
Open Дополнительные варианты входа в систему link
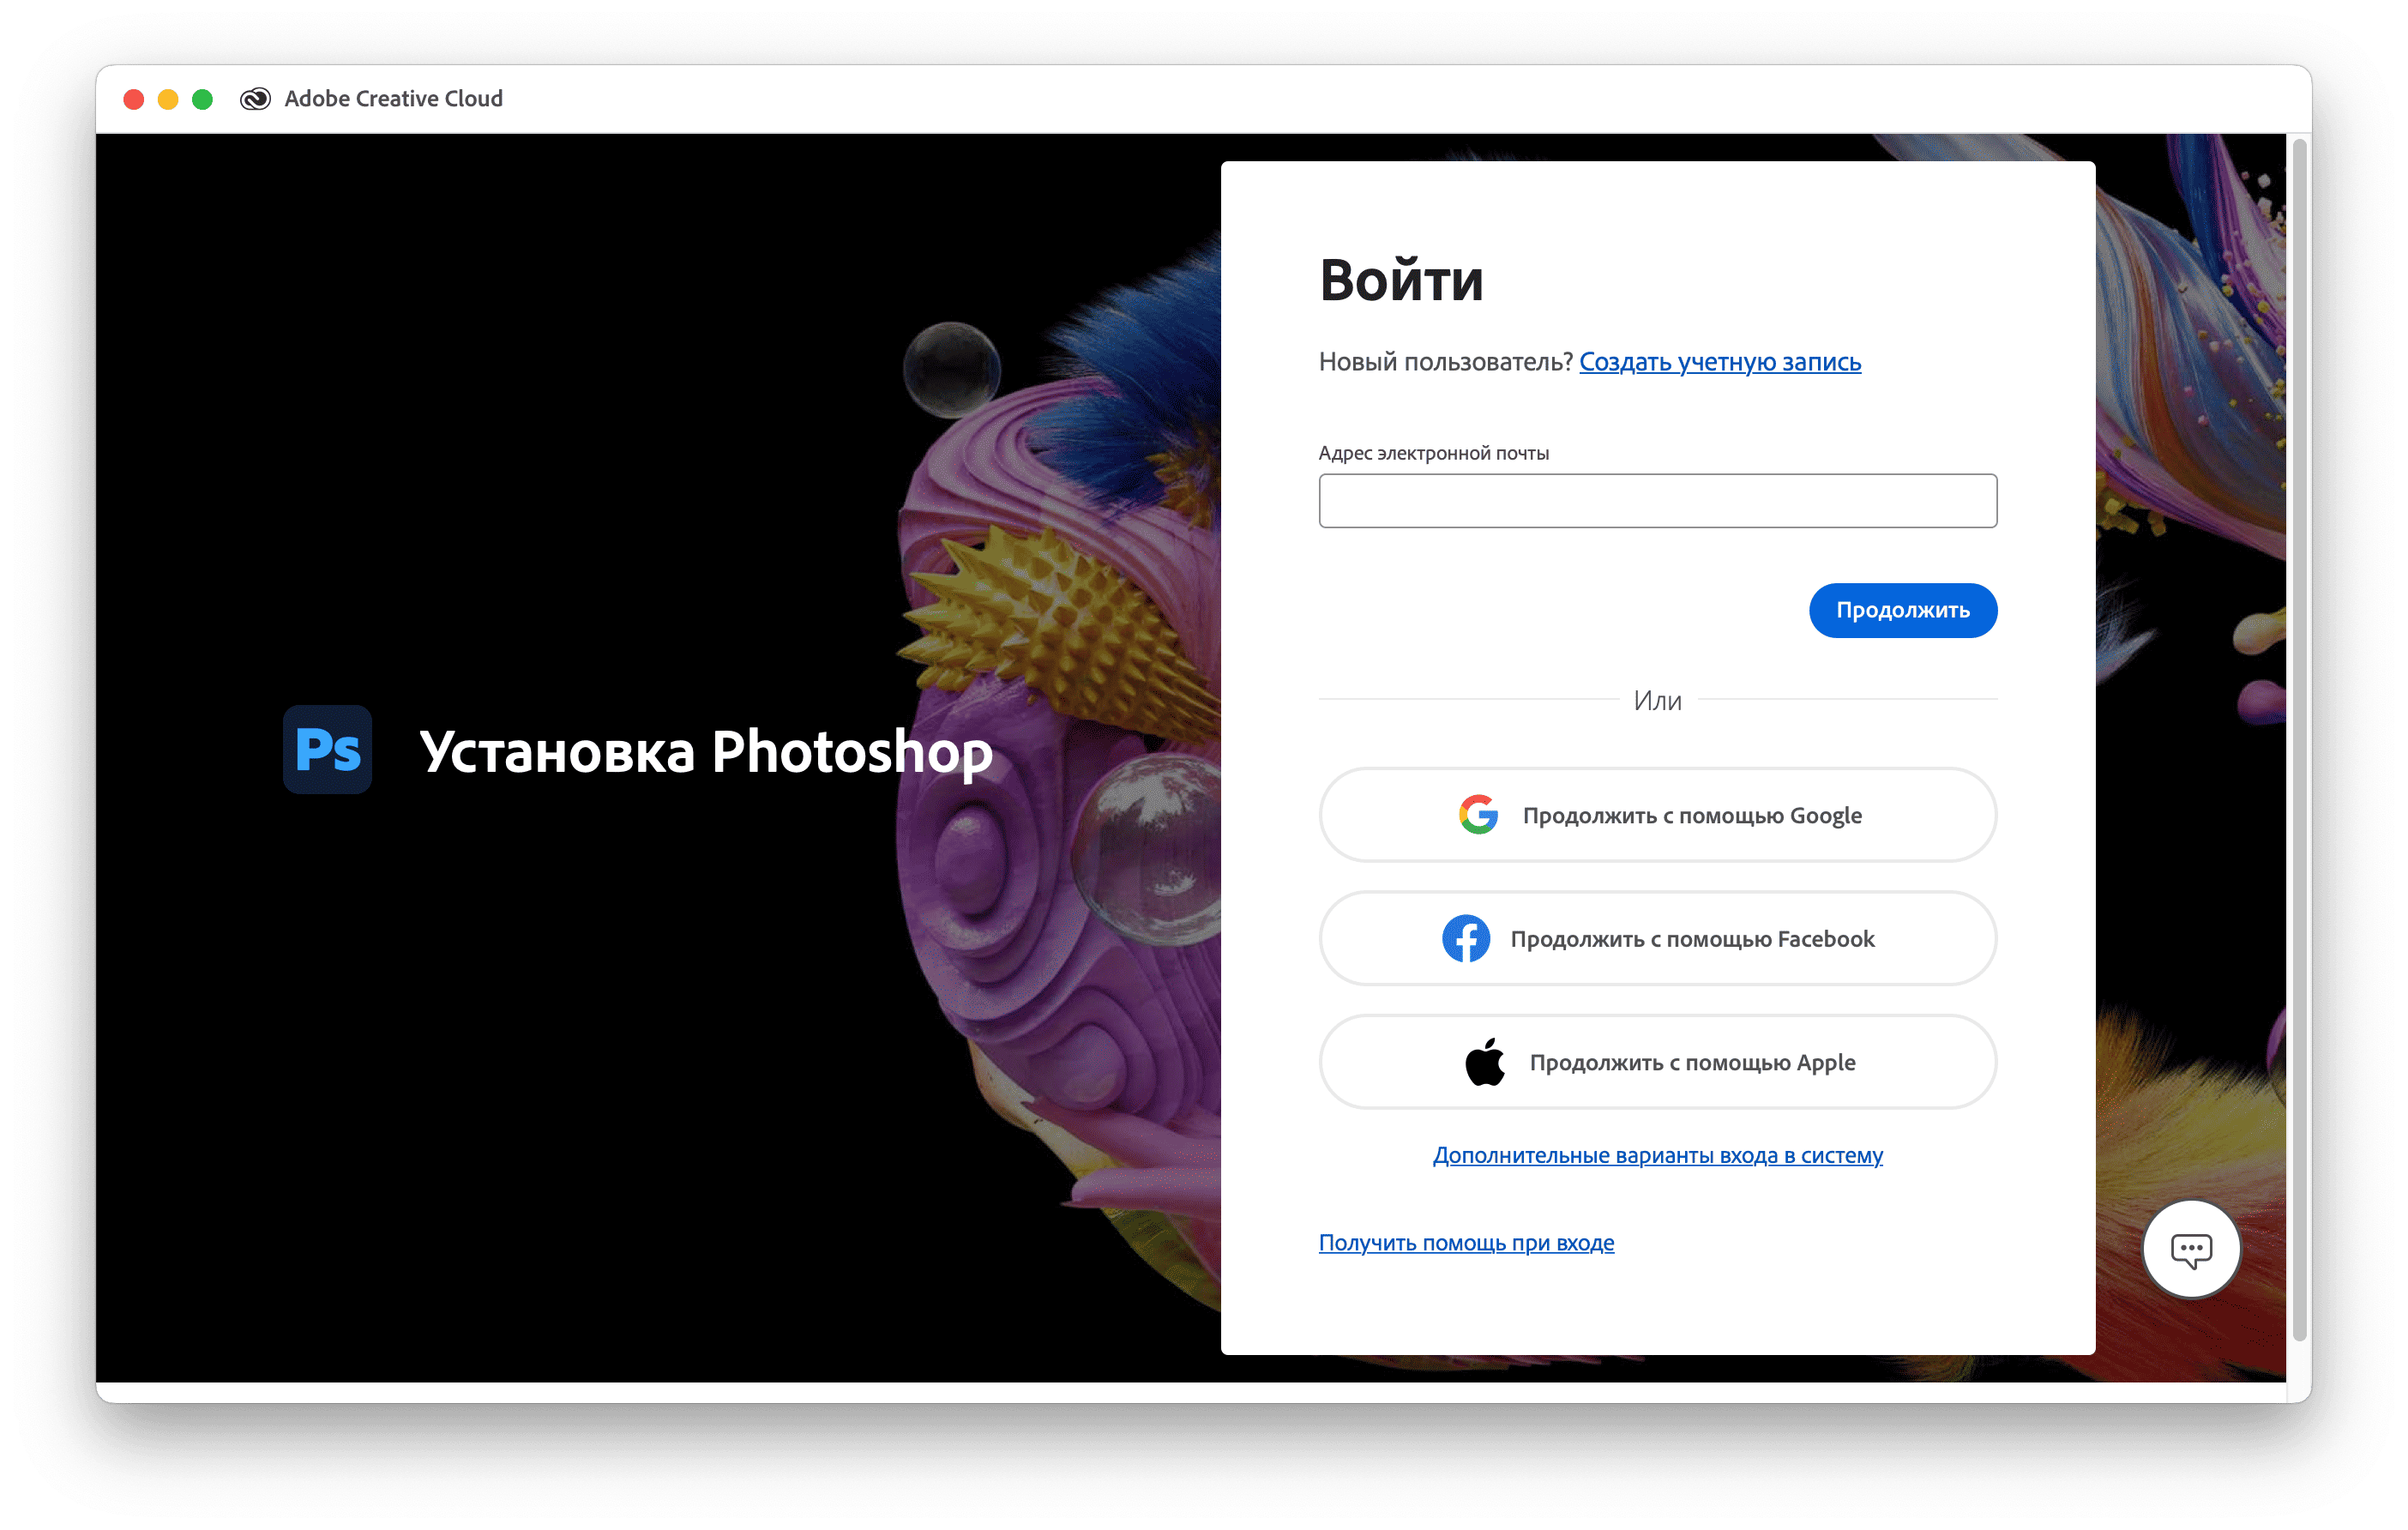tap(1657, 1155)
